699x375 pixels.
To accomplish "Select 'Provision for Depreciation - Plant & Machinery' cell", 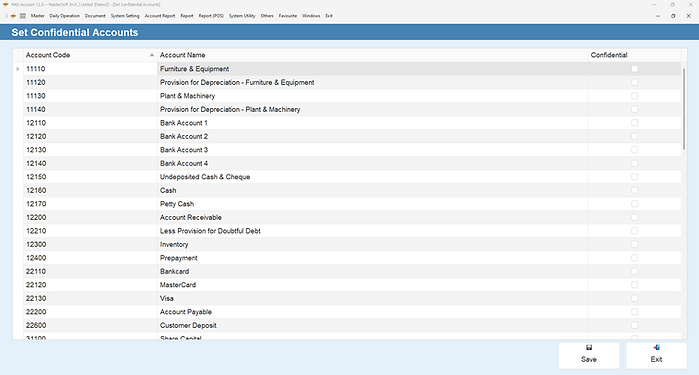I will 372,109.
